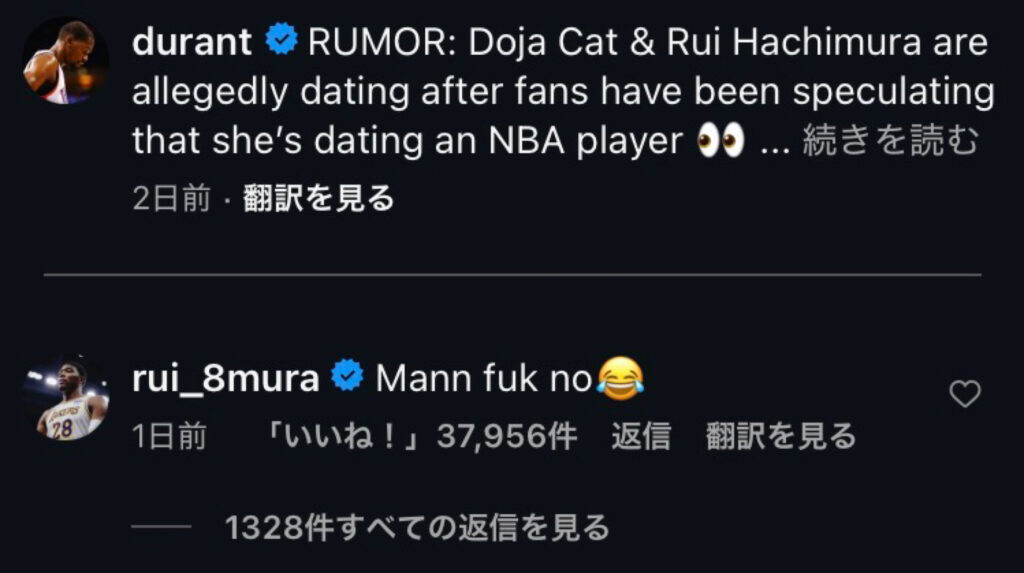Click the laughing-crying emoji in the comment
This screenshot has height=573, width=1024.
coord(620,379)
